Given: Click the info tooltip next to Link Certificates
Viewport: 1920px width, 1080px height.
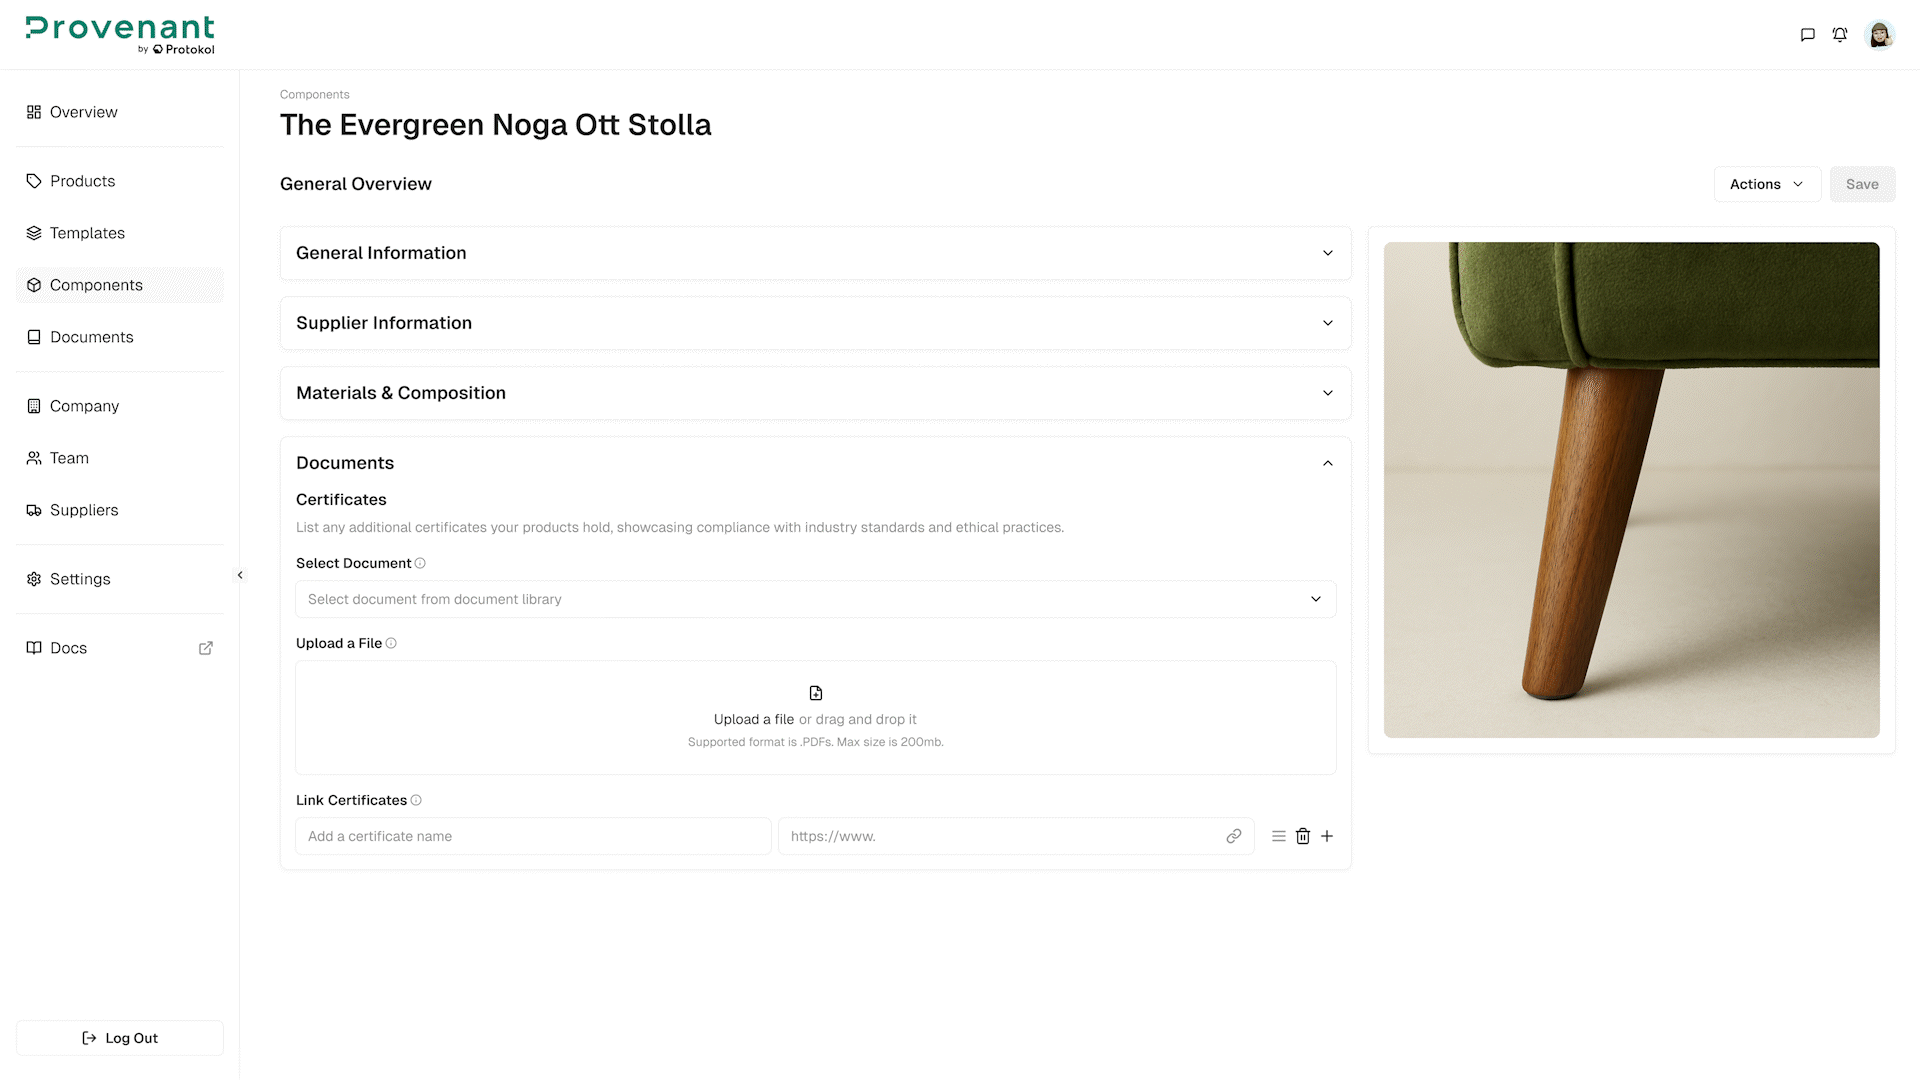Looking at the screenshot, I should tap(415, 800).
